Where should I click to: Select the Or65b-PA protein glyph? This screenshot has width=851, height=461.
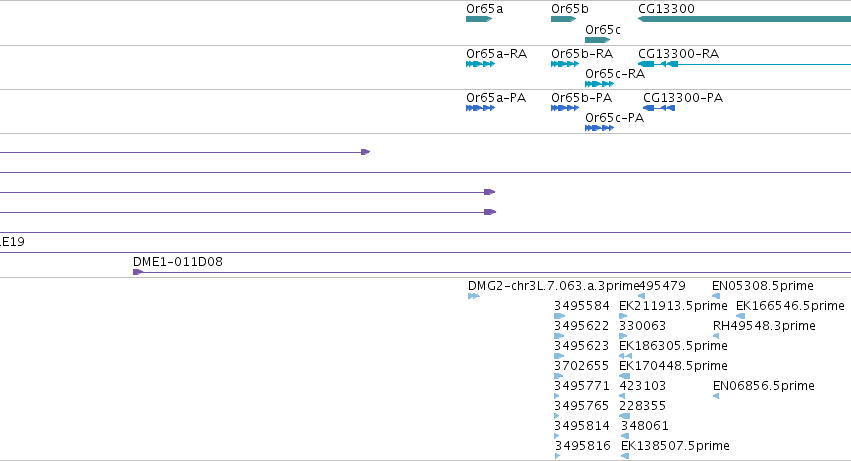tap(565, 108)
